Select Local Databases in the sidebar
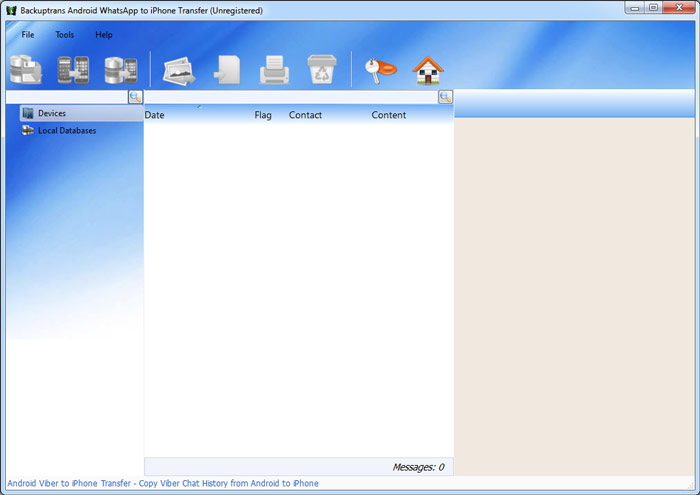Screen dimensions: 700x495 click(67, 131)
